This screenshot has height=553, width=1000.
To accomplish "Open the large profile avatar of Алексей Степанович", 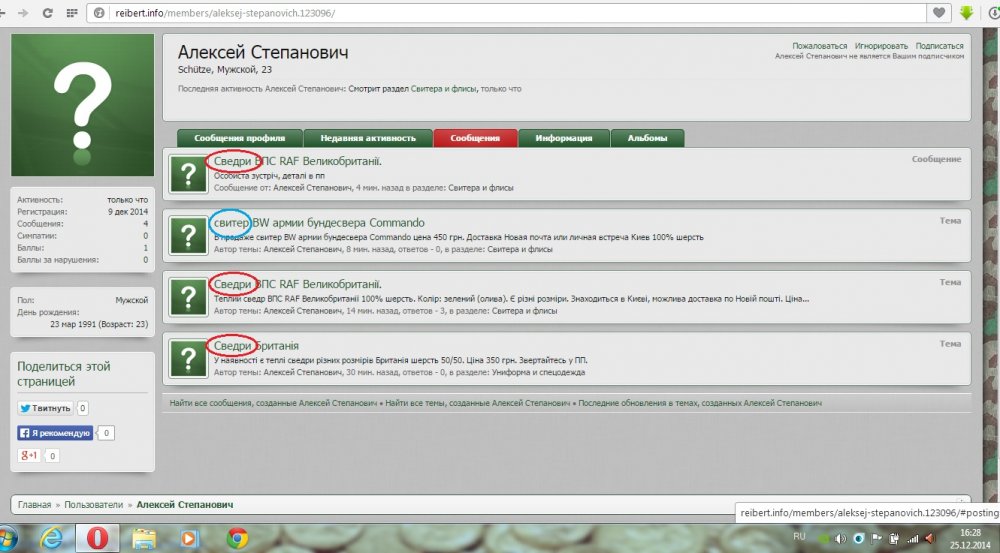I will [82, 105].
